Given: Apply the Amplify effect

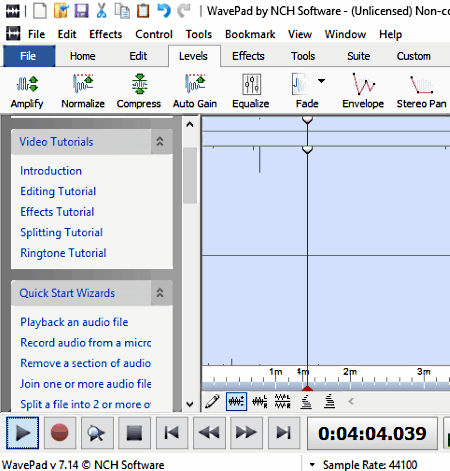Looking at the screenshot, I should pyautogui.click(x=27, y=91).
